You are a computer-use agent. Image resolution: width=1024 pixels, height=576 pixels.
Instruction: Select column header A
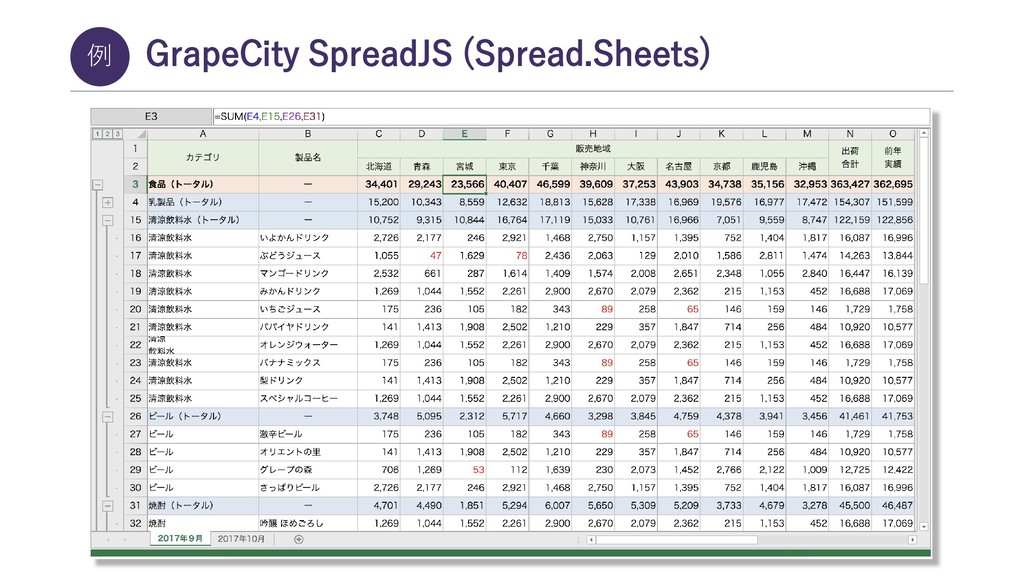203,134
